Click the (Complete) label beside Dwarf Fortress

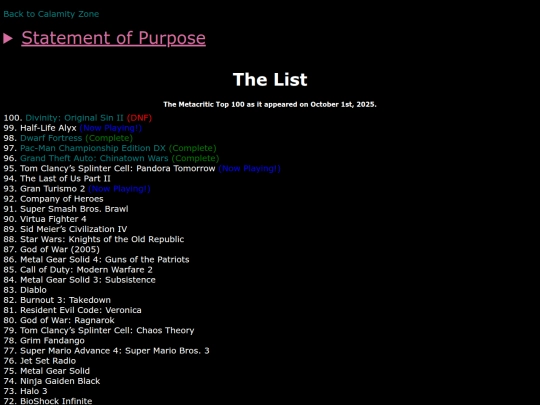coord(109,138)
